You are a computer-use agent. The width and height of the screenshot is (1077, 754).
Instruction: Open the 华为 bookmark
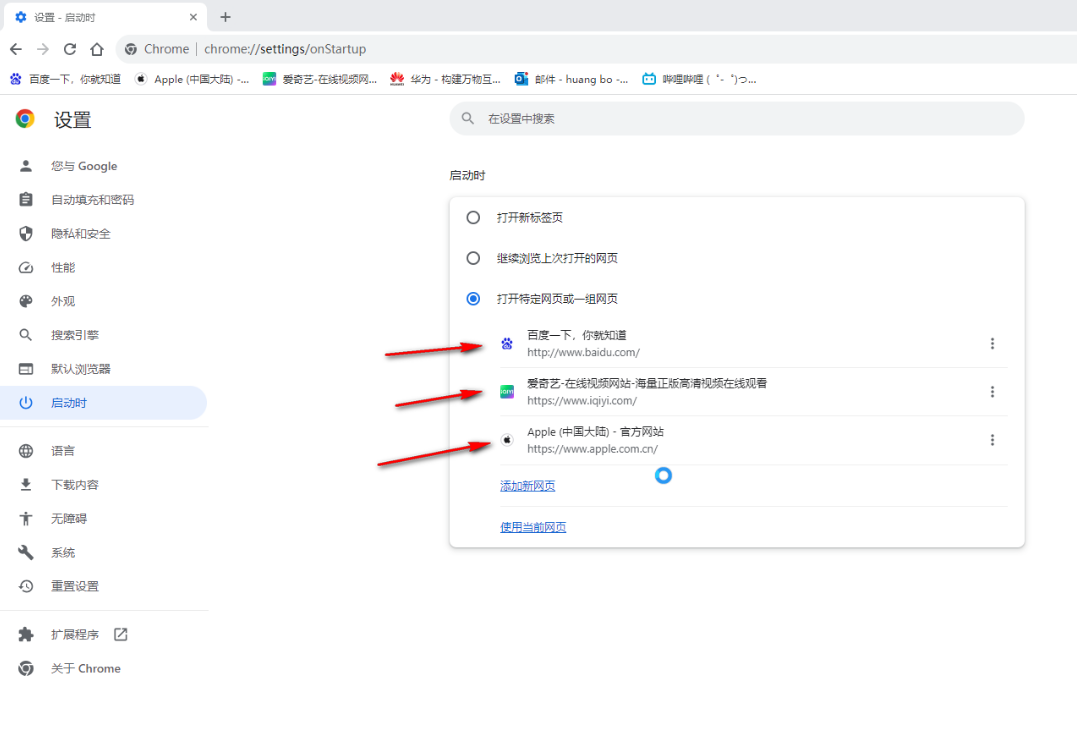click(x=446, y=79)
